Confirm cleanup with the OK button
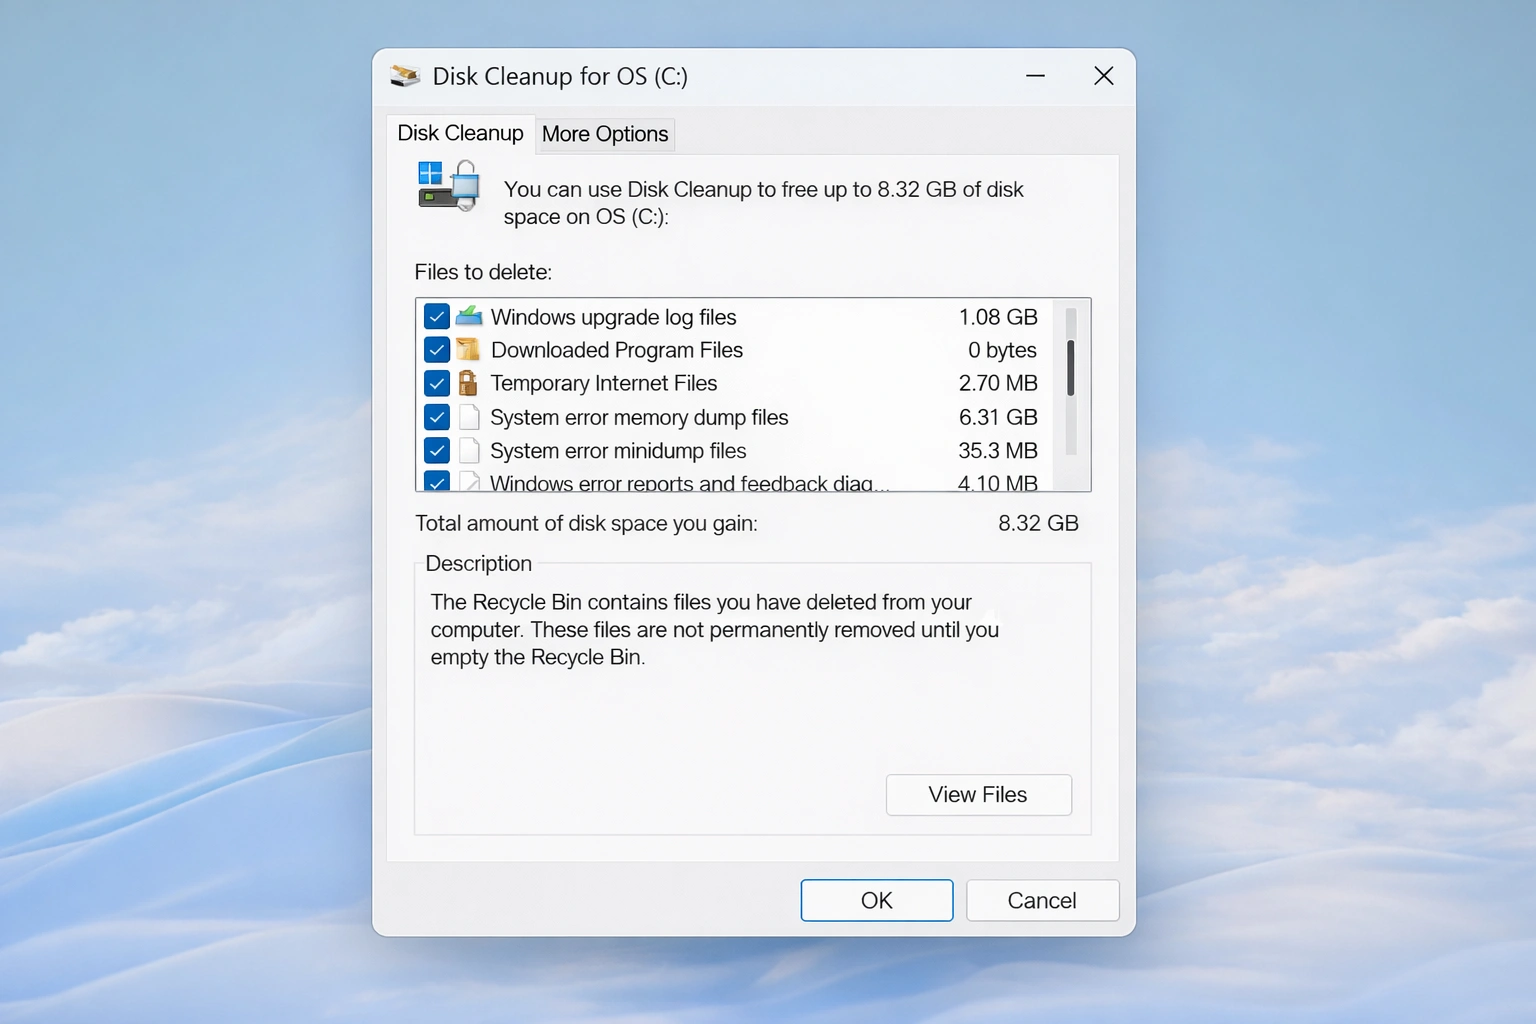Screen dimensions: 1536x1024 pyautogui.click(x=876, y=900)
